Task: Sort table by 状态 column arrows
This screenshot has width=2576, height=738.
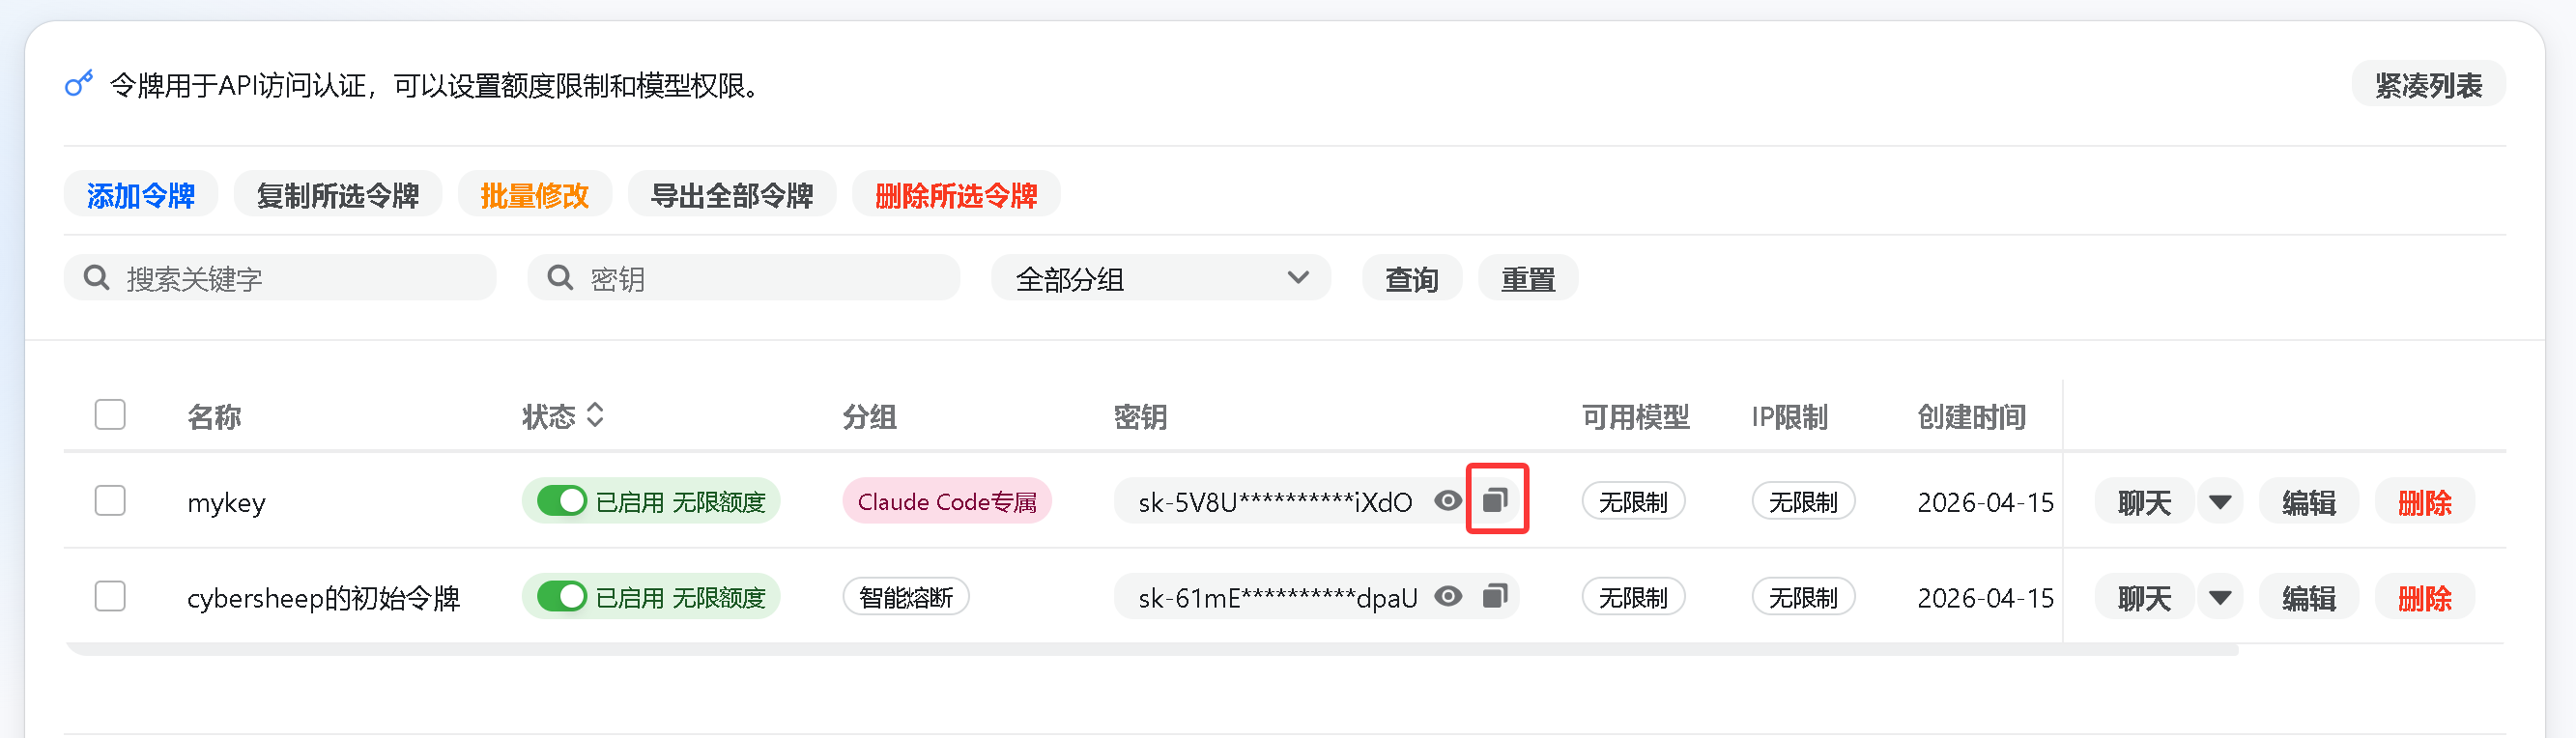Action: pyautogui.click(x=595, y=415)
